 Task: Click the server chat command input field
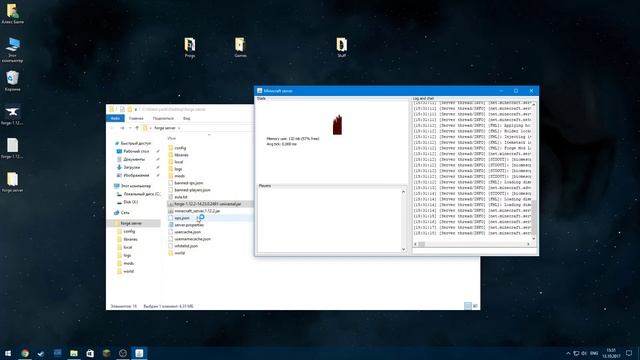(474, 251)
